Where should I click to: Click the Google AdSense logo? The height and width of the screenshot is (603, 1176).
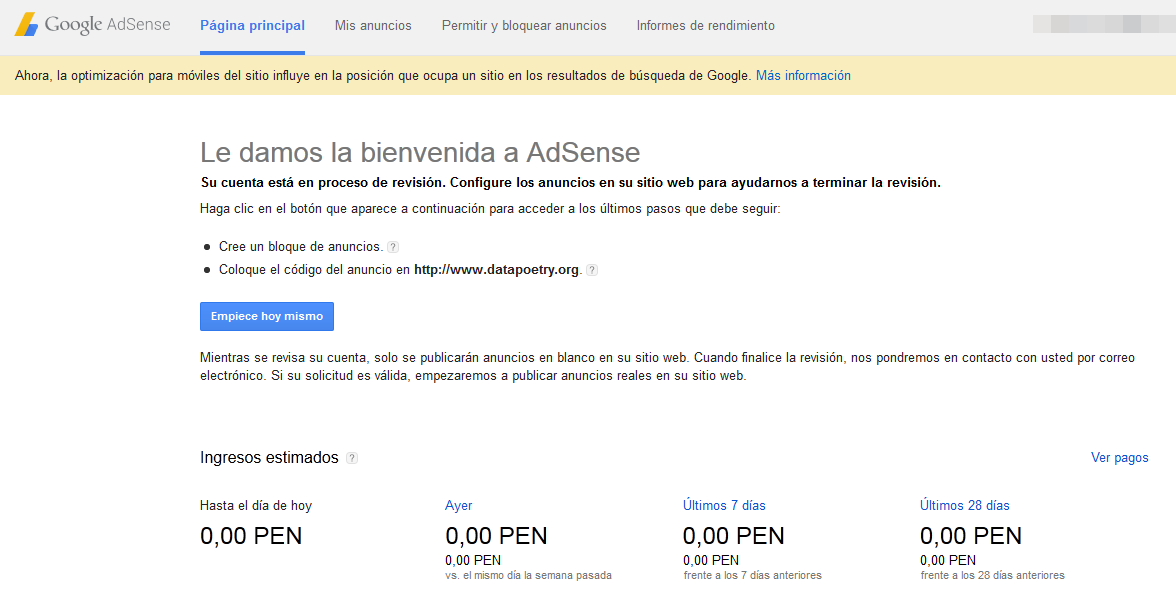pyautogui.click(x=93, y=25)
